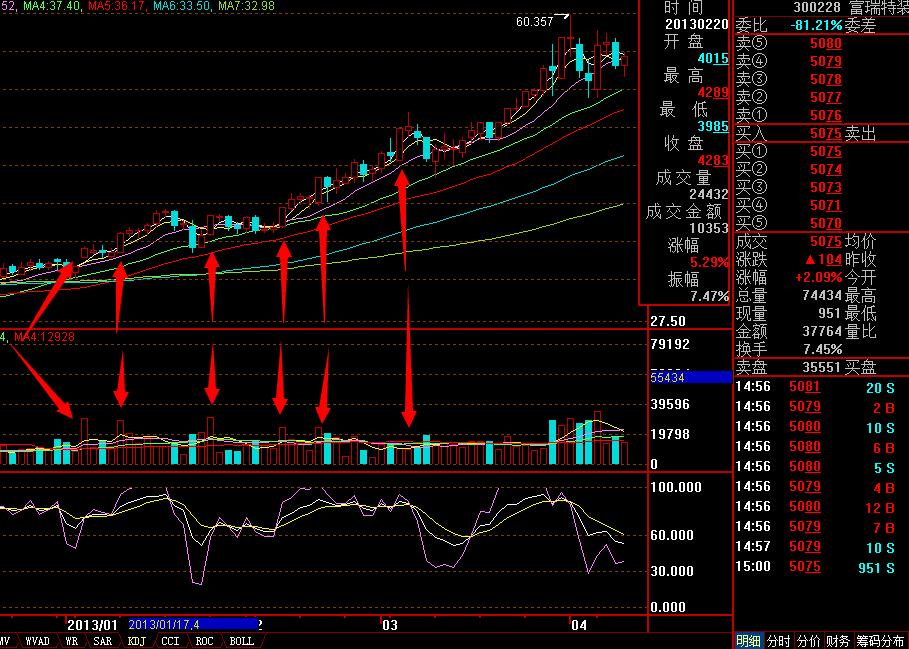Open the 财务 tab
Screen dimensions: 909x649
tap(839, 641)
